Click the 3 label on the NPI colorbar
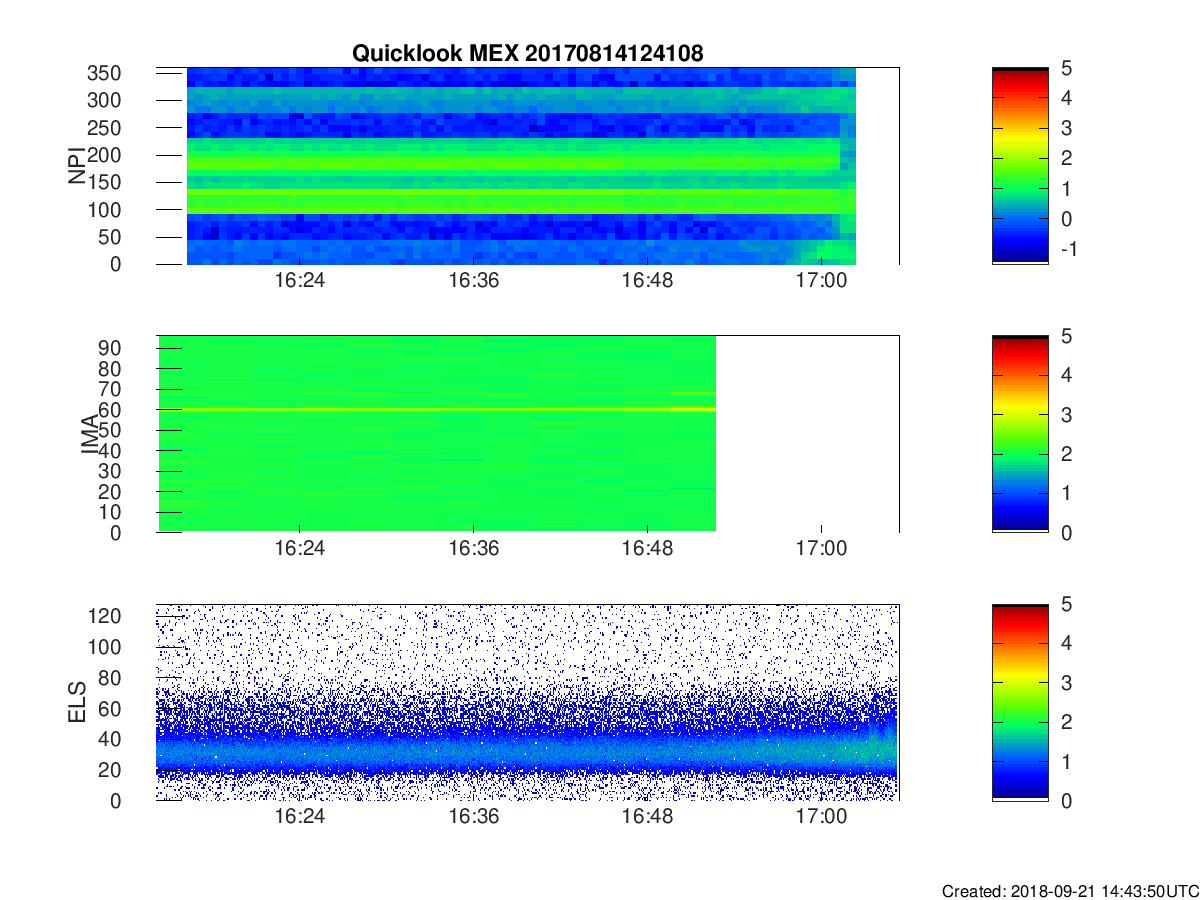Viewport: 1200px width, 900px height. click(1066, 128)
